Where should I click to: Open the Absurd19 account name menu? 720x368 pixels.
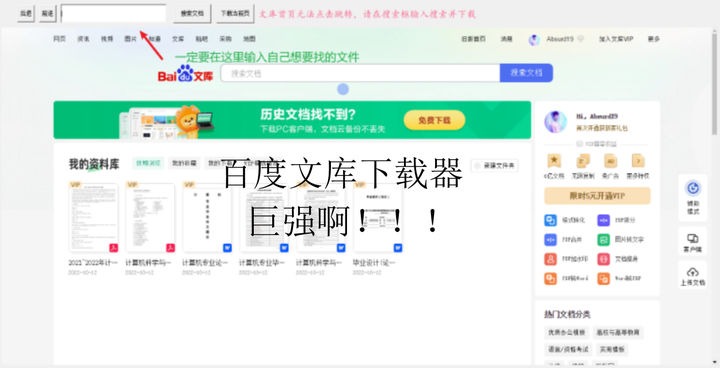[x=560, y=39]
